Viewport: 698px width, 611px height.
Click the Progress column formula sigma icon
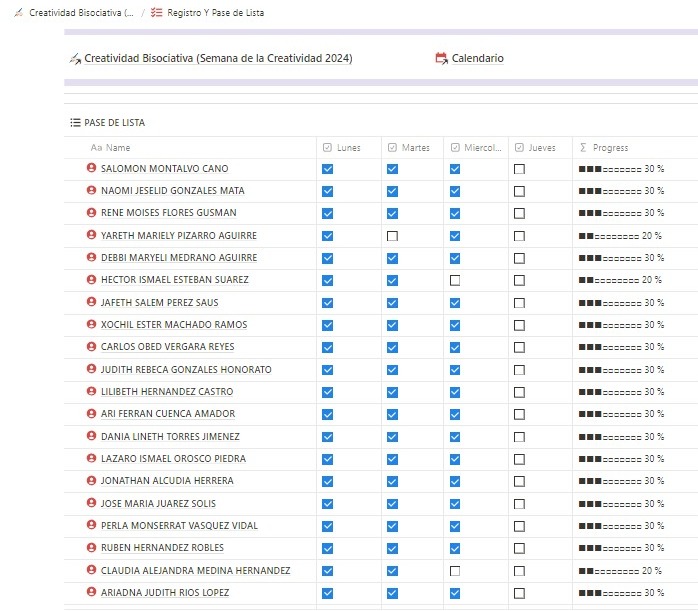click(583, 148)
